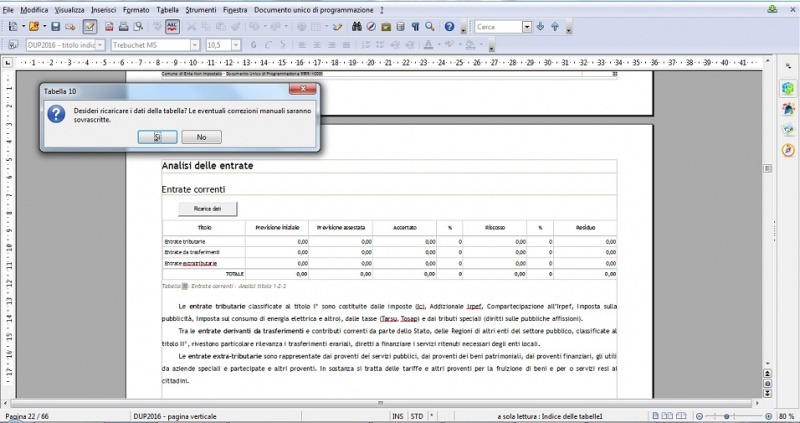Toggle automatic spellcheck ABC icon
Viewport: 800px width, 423px height.
tap(172, 26)
